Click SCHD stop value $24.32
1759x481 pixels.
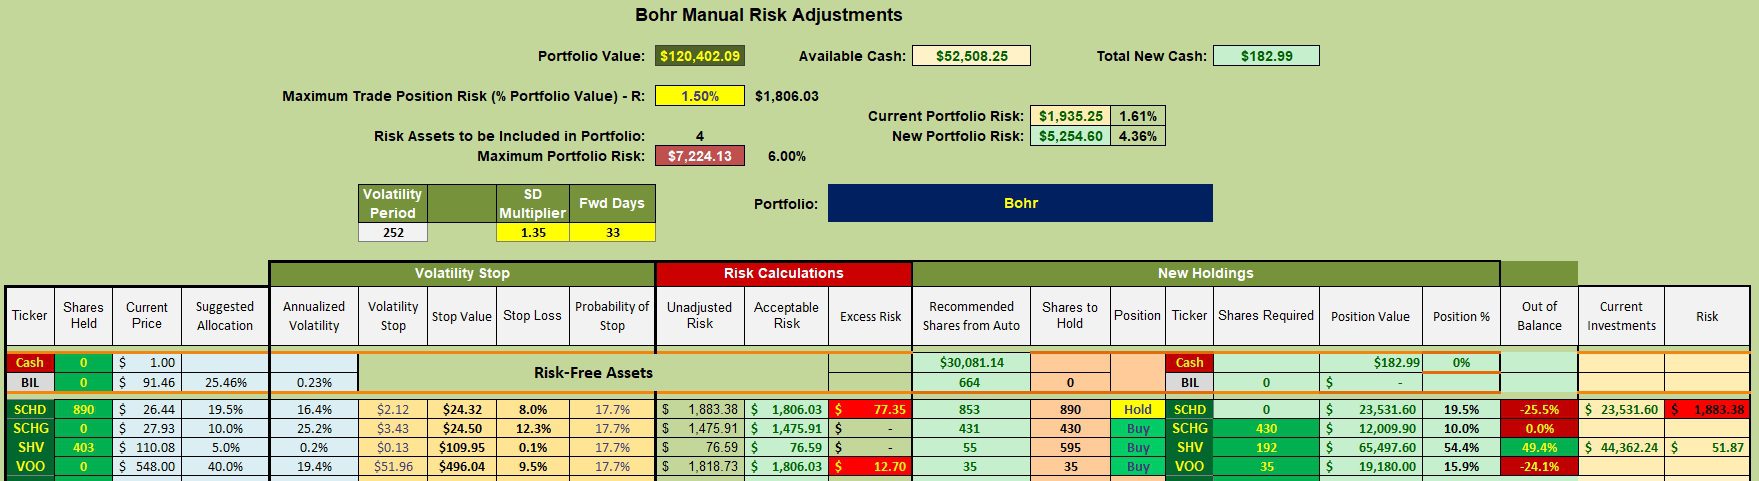(x=462, y=409)
